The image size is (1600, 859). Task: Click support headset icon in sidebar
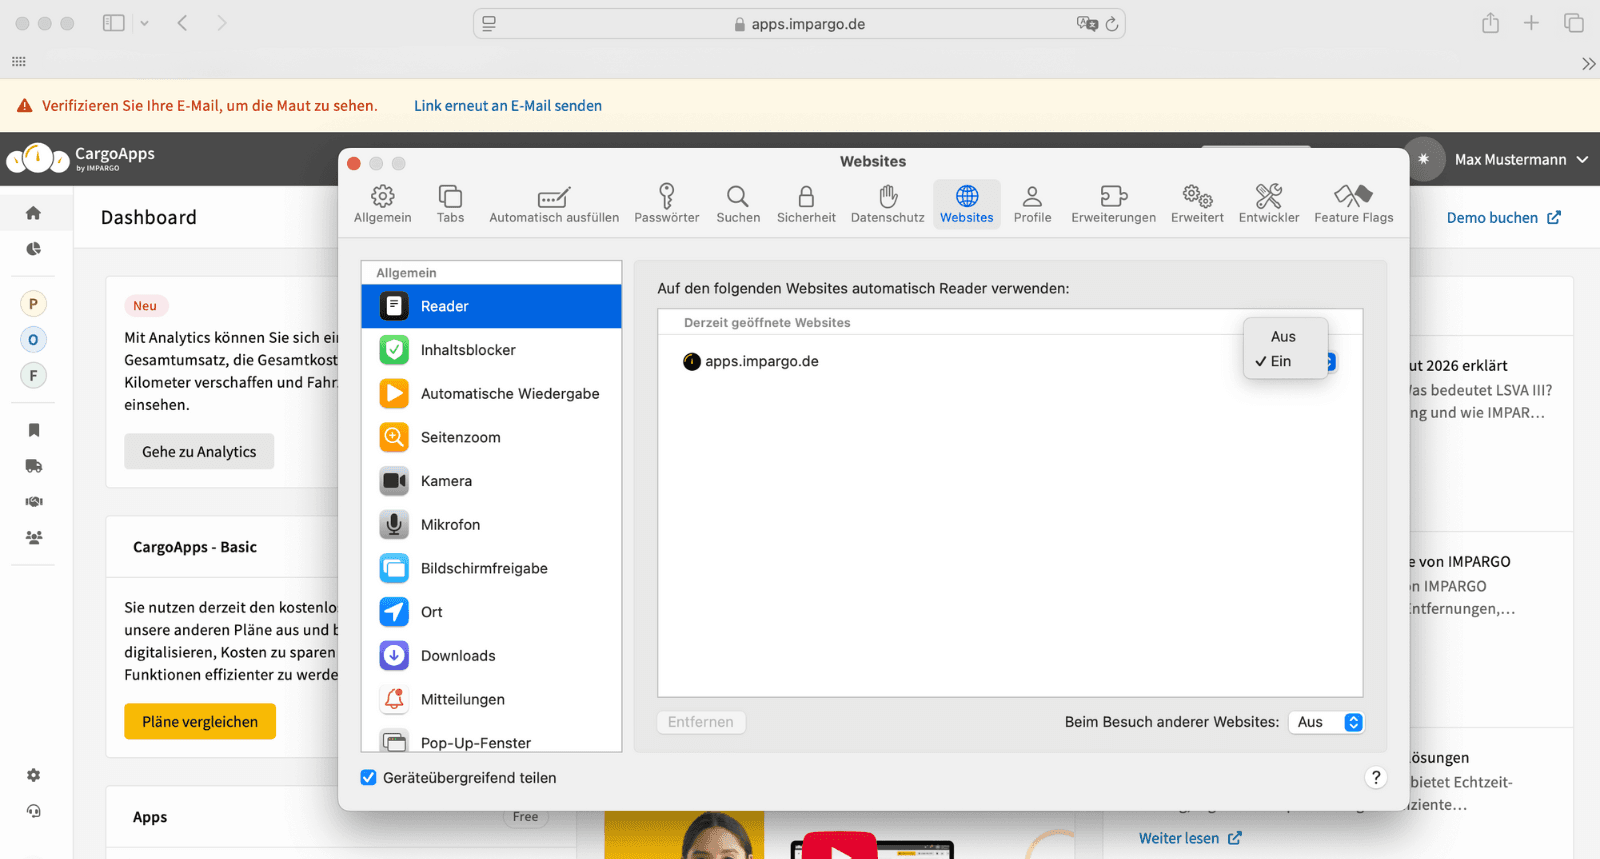[x=33, y=811]
